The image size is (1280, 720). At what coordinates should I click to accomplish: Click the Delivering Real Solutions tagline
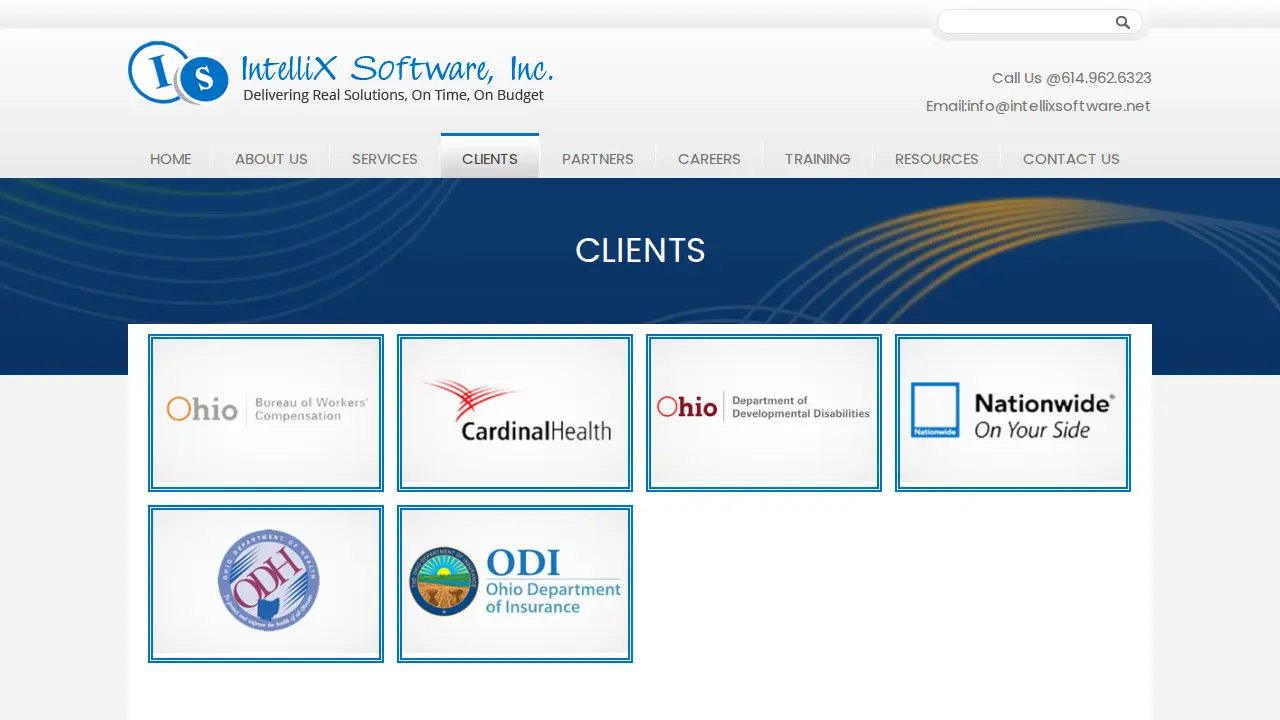tap(393, 95)
